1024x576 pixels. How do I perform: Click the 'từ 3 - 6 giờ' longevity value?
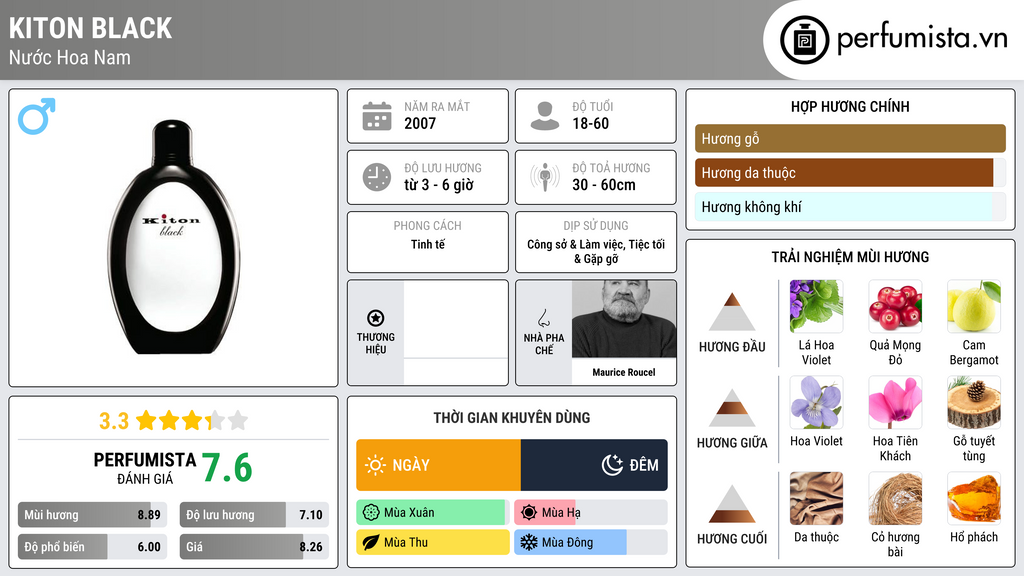point(439,185)
